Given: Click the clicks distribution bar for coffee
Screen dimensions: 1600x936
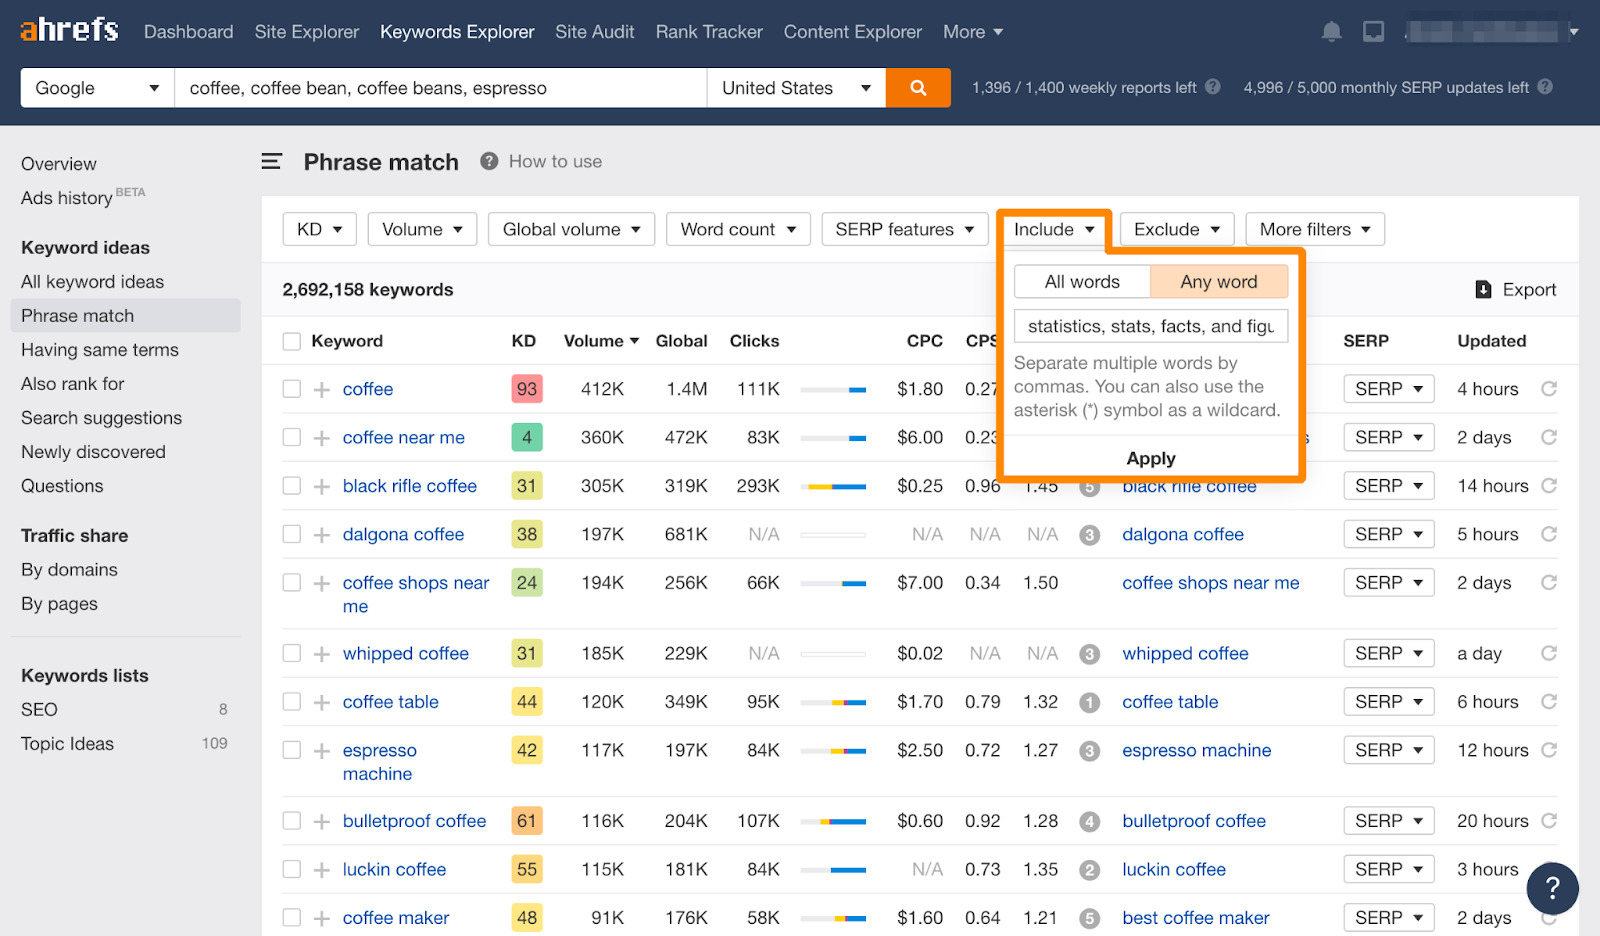Looking at the screenshot, I should click(x=834, y=388).
